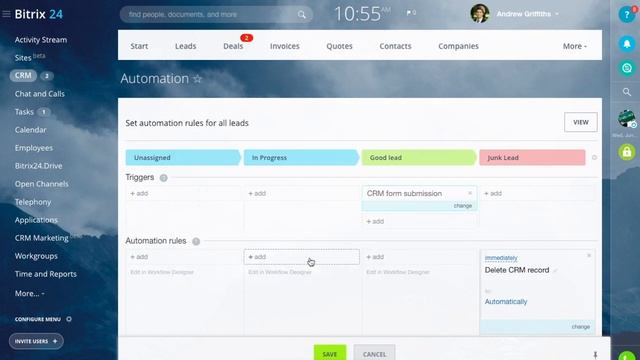Click the pin icon near bottom bar

(x=595, y=355)
